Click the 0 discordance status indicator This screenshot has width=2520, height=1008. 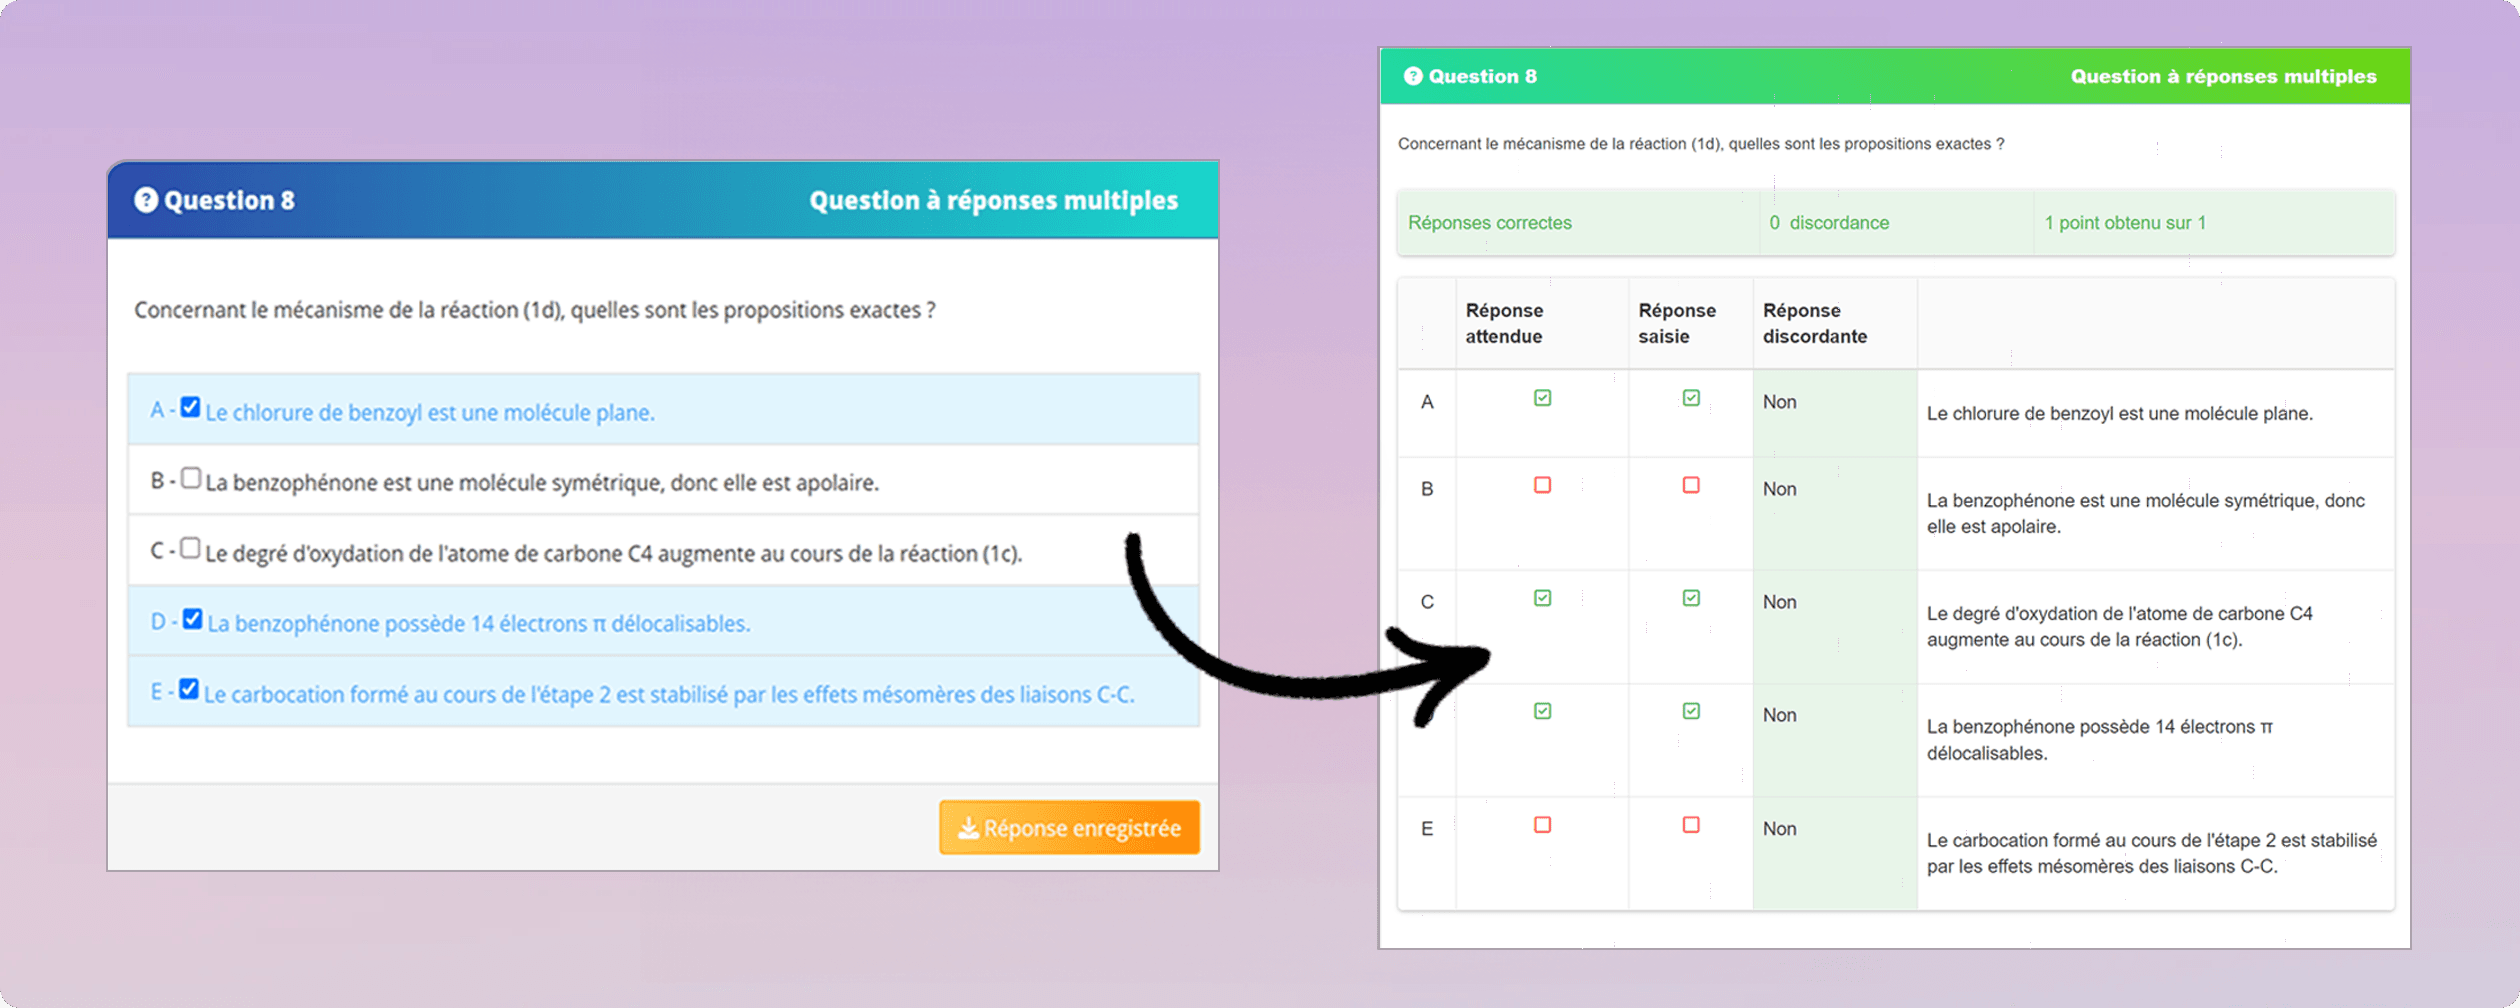1830,223
